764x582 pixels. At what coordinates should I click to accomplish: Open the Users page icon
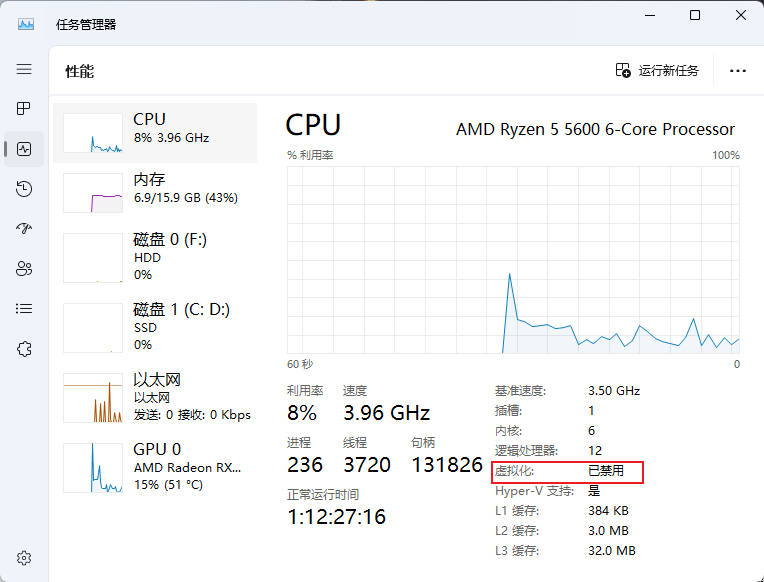(24, 269)
